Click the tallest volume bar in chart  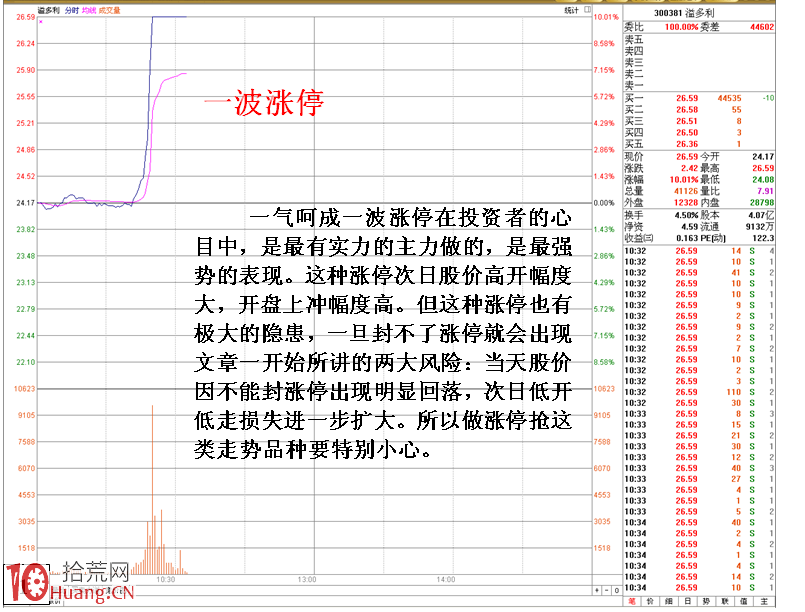click(x=152, y=489)
